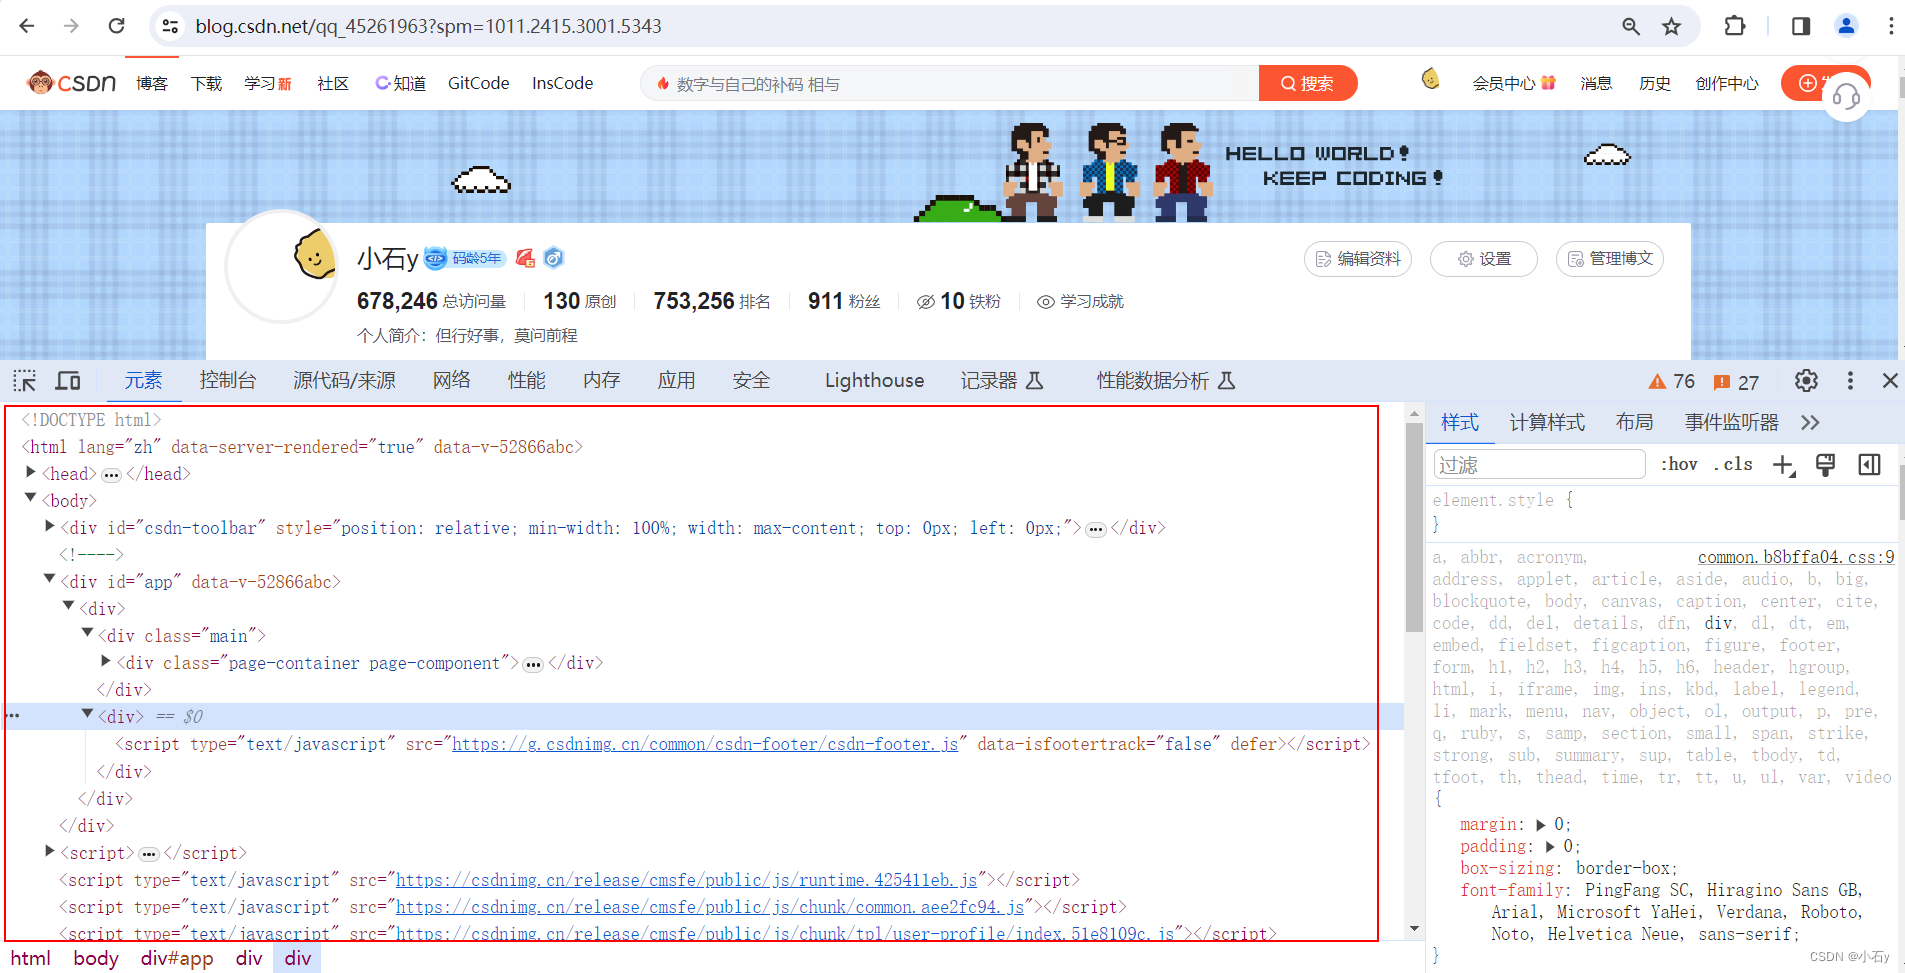Click the styles 过滤 filter field
Viewport: 1905px width, 973px height.
coord(1539,465)
